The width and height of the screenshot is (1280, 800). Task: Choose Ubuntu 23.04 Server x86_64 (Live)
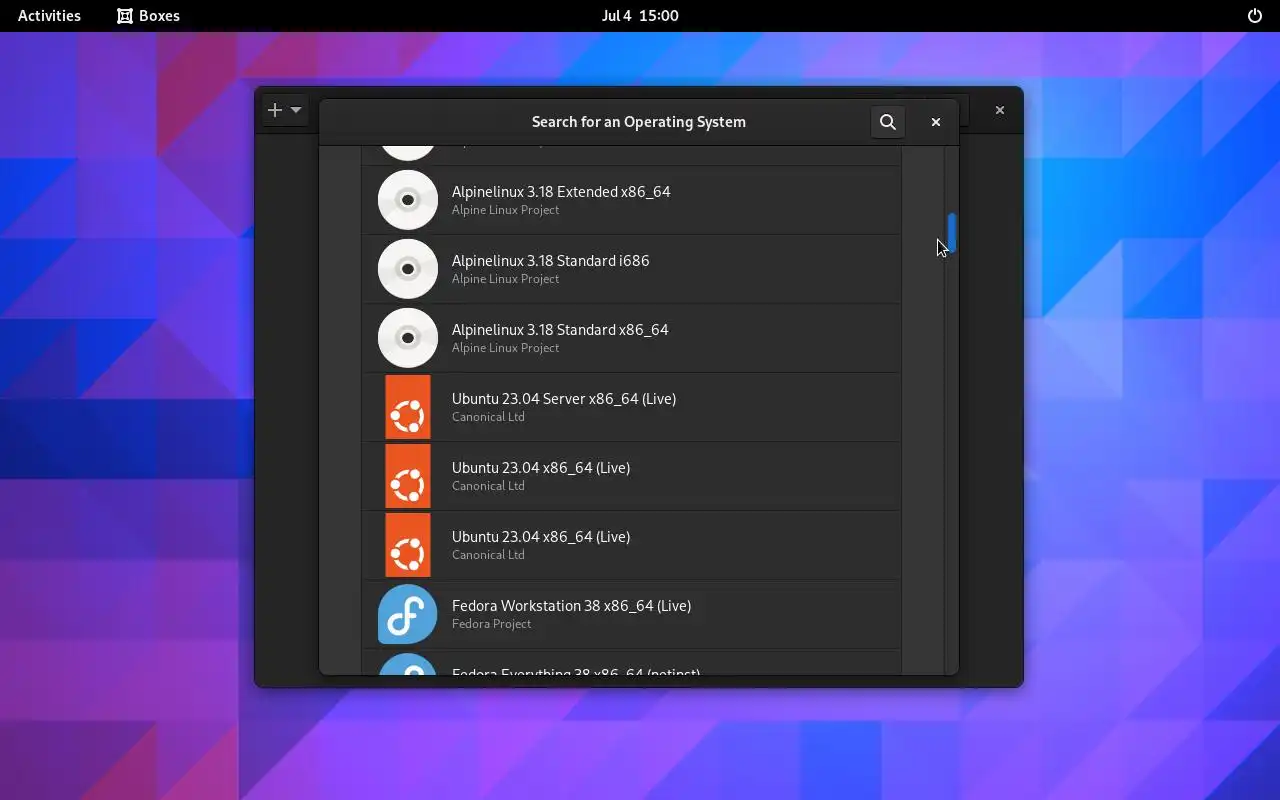632,407
